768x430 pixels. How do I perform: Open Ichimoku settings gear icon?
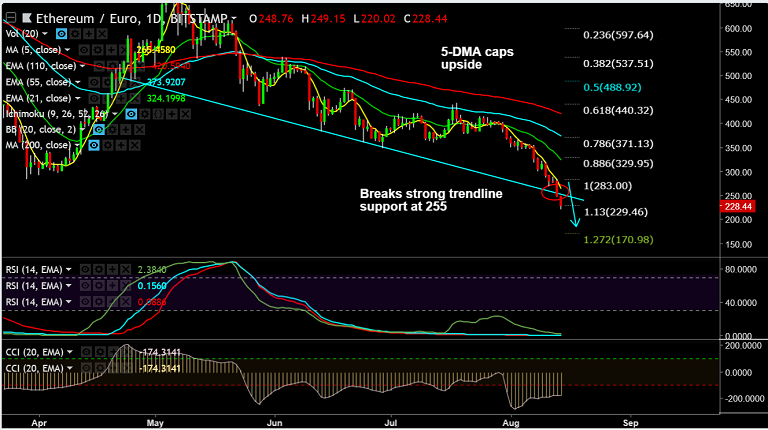point(145,114)
